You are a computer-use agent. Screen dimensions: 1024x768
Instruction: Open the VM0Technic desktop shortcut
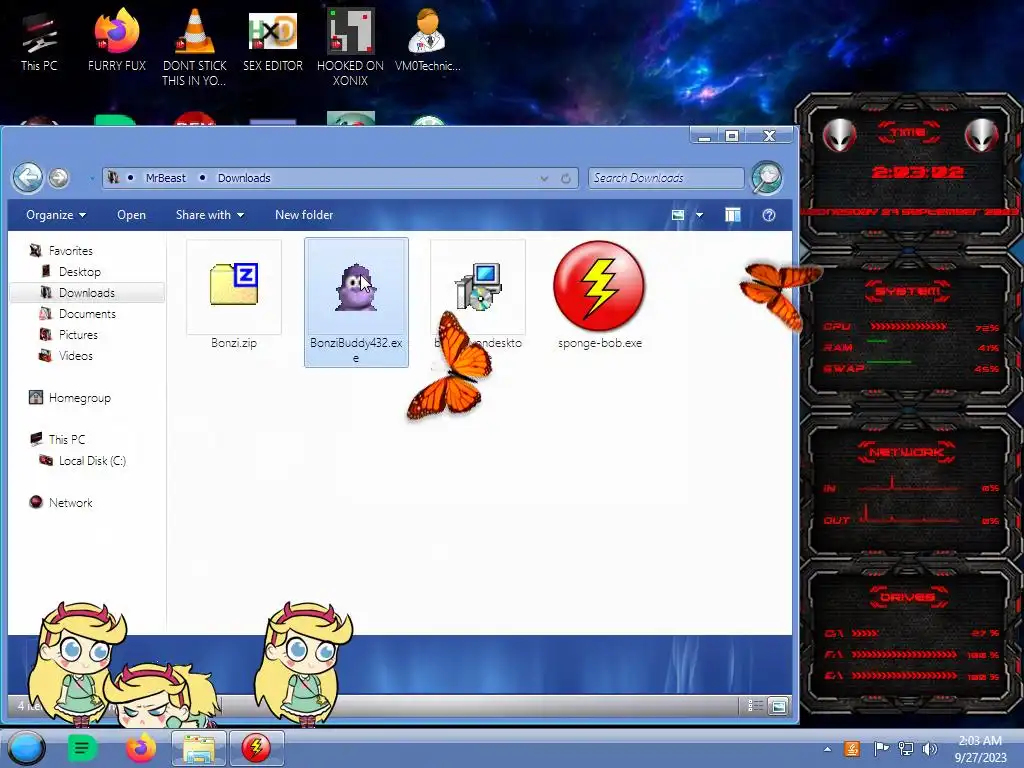(x=427, y=40)
